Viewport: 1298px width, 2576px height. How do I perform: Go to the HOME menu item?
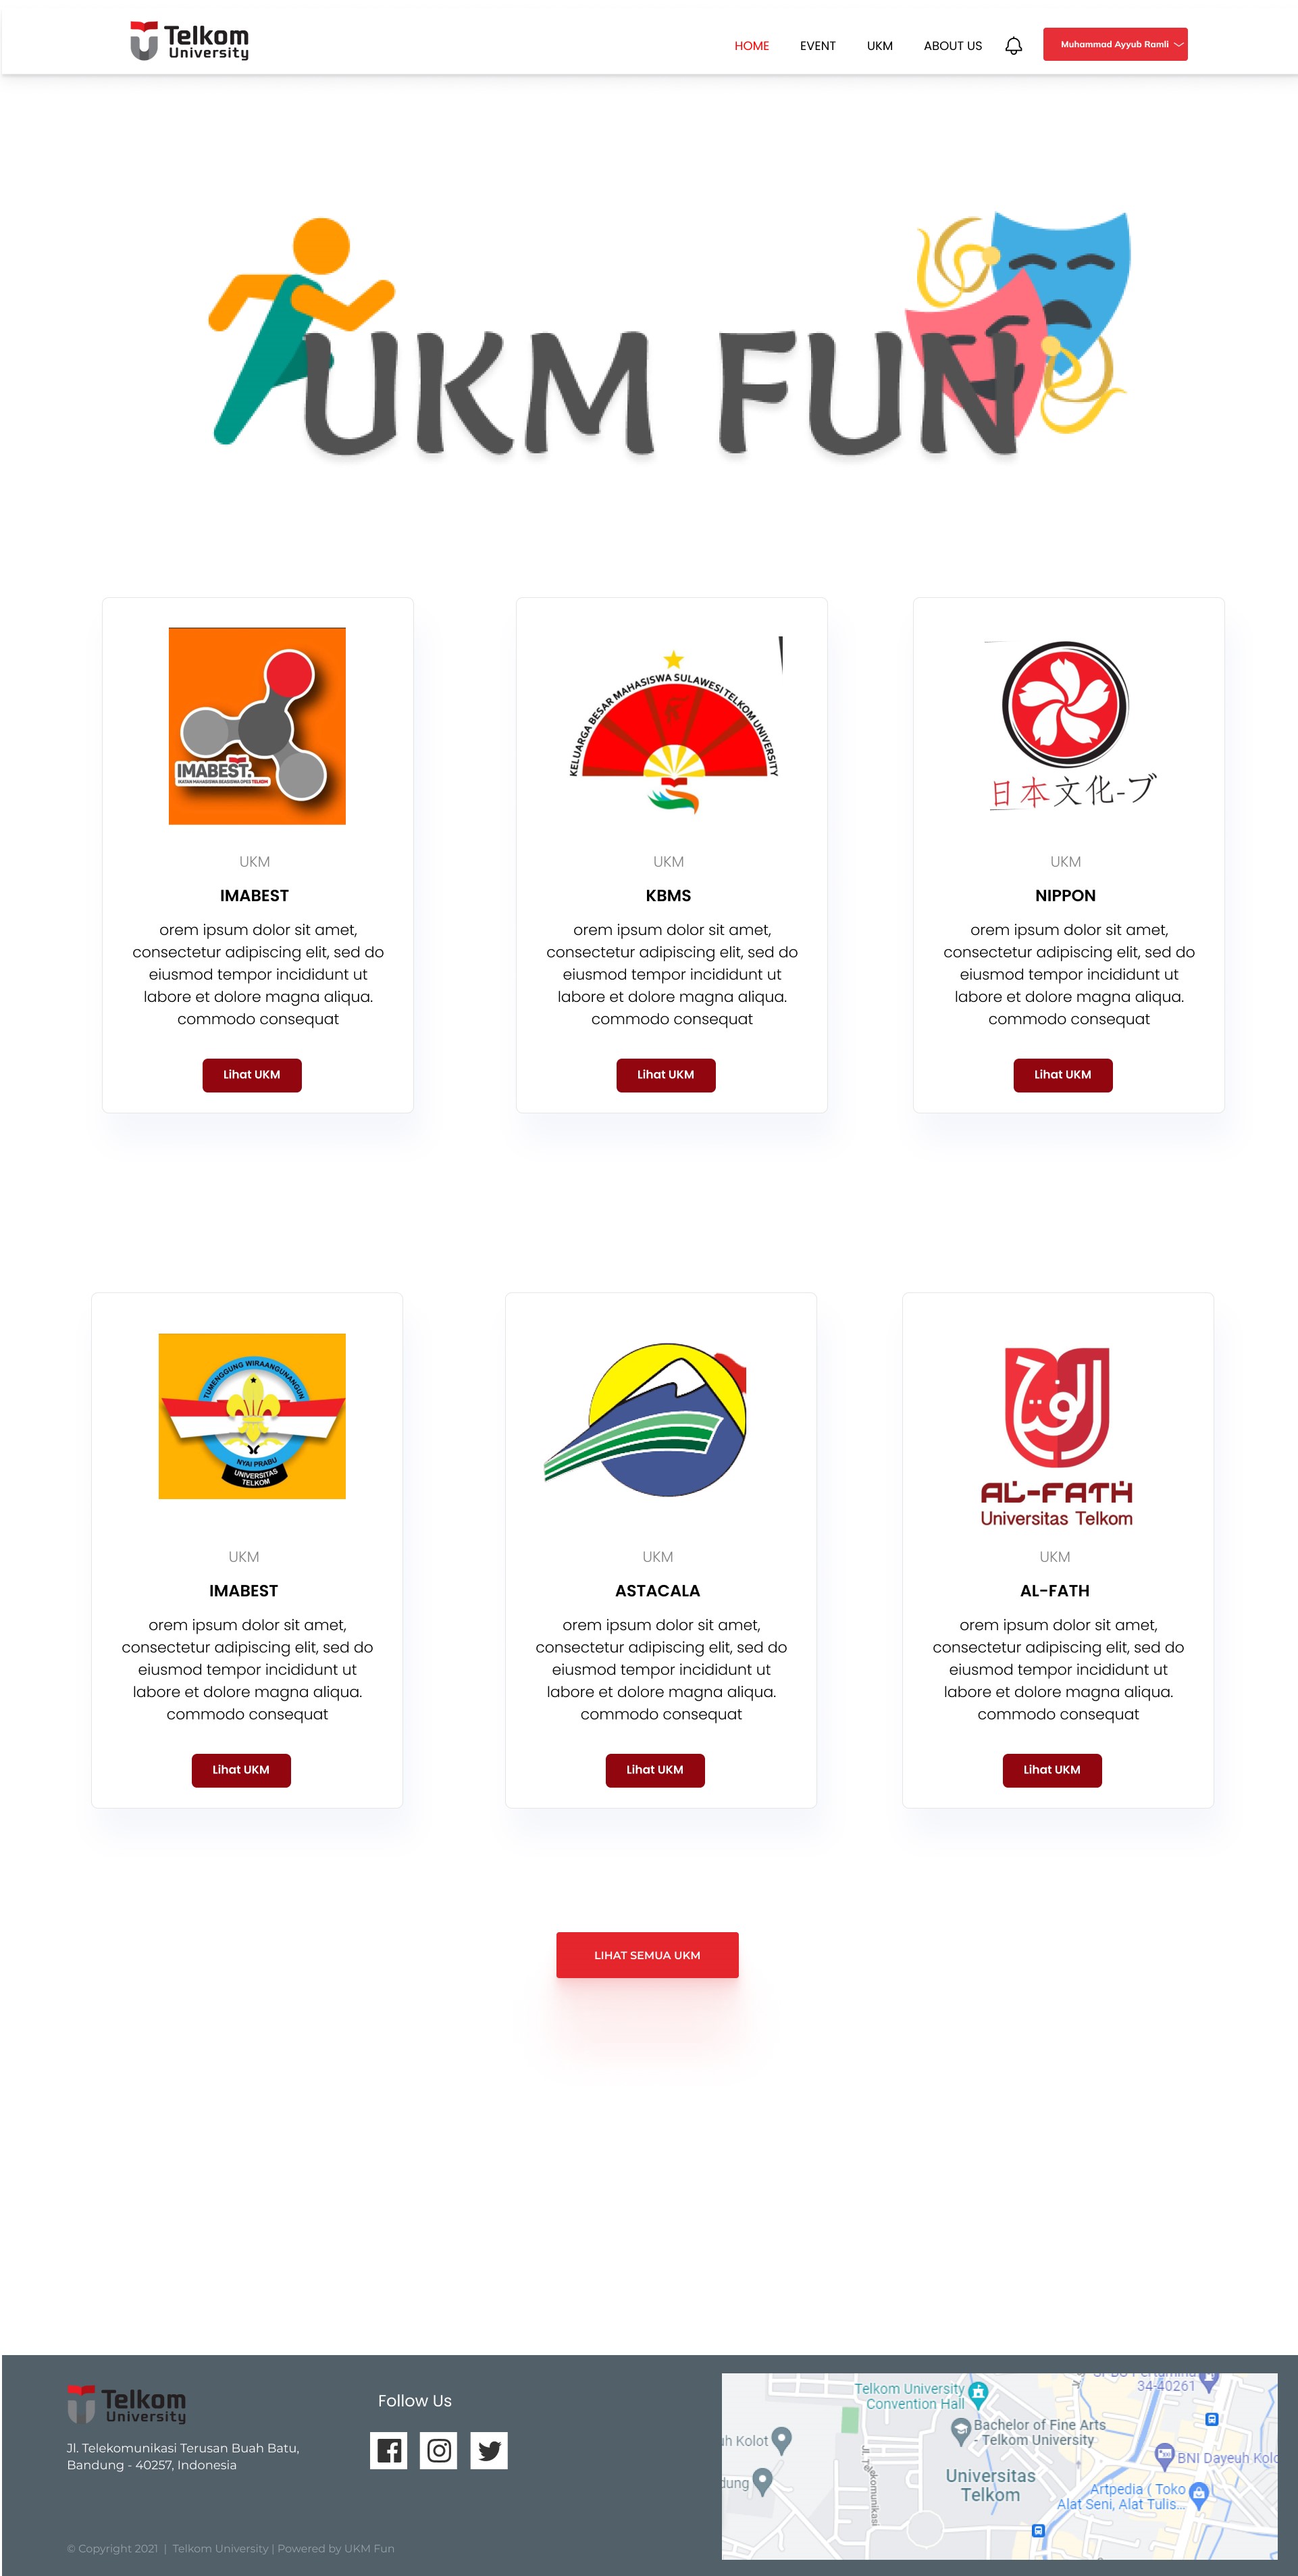coord(751,46)
